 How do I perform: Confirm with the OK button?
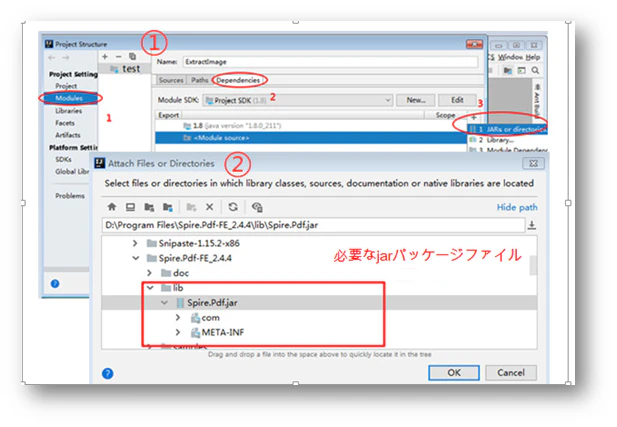tap(454, 373)
